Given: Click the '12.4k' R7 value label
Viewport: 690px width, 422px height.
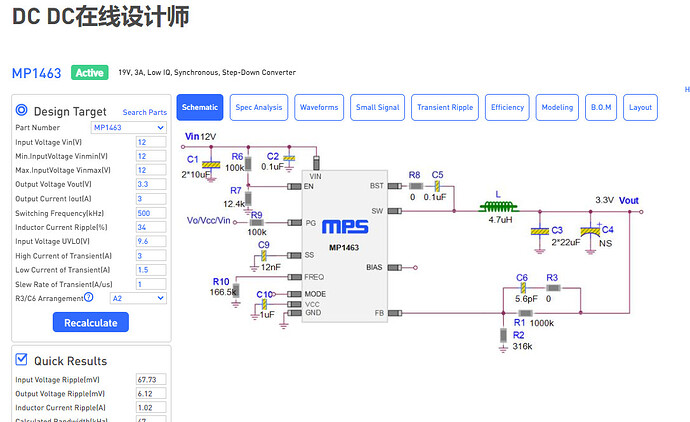Looking at the screenshot, I should click(234, 204).
